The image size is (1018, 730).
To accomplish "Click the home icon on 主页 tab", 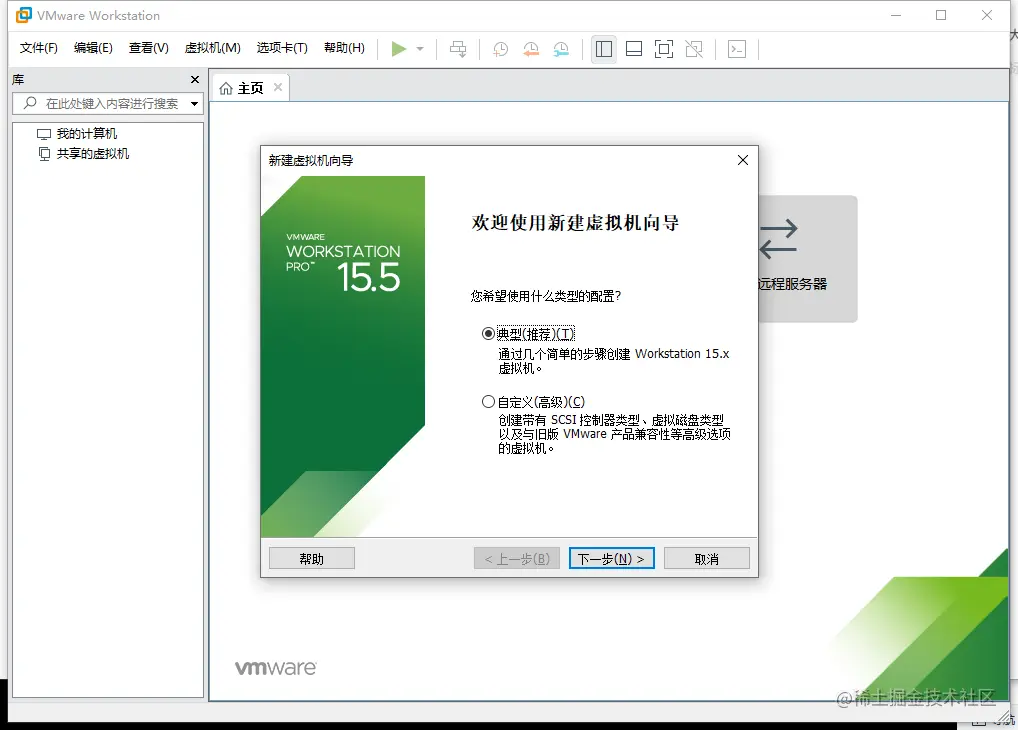I will [x=225, y=88].
